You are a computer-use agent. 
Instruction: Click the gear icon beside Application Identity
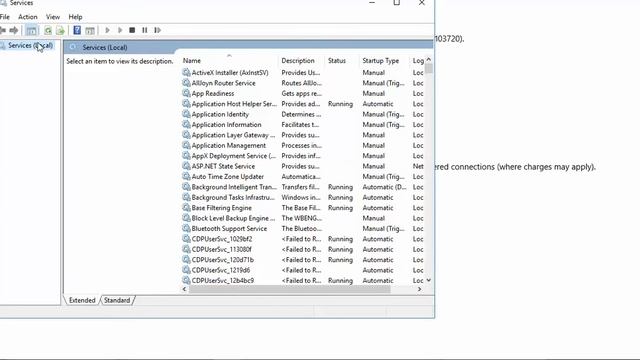[x=186, y=114]
